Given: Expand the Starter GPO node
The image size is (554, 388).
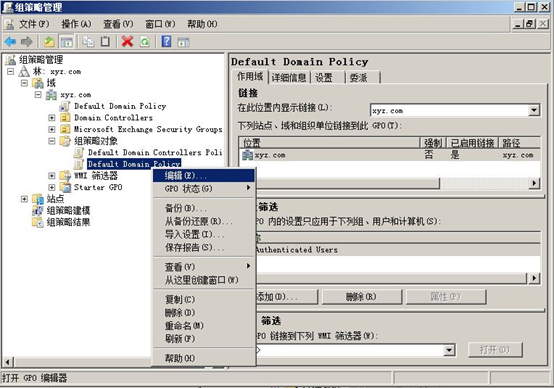Looking at the screenshot, I should [52, 187].
